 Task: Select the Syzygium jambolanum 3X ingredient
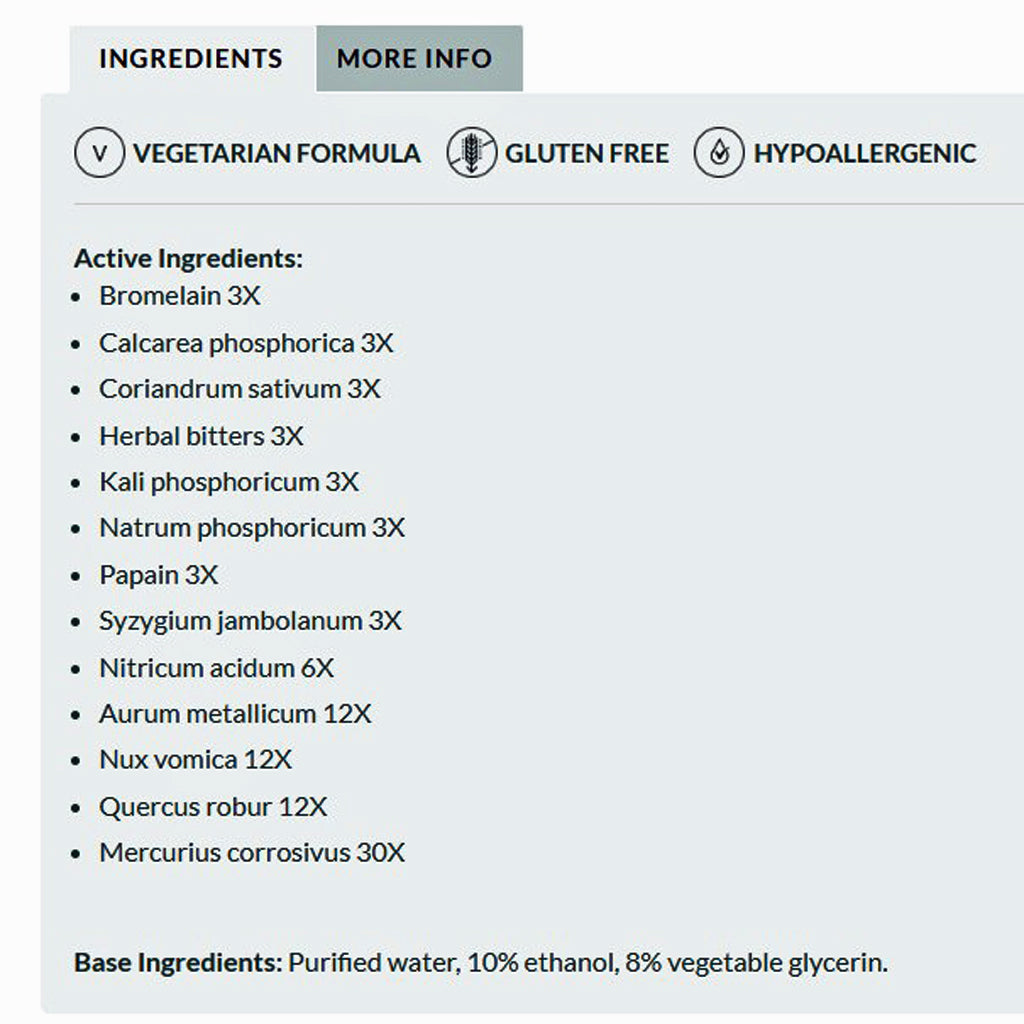point(249,620)
